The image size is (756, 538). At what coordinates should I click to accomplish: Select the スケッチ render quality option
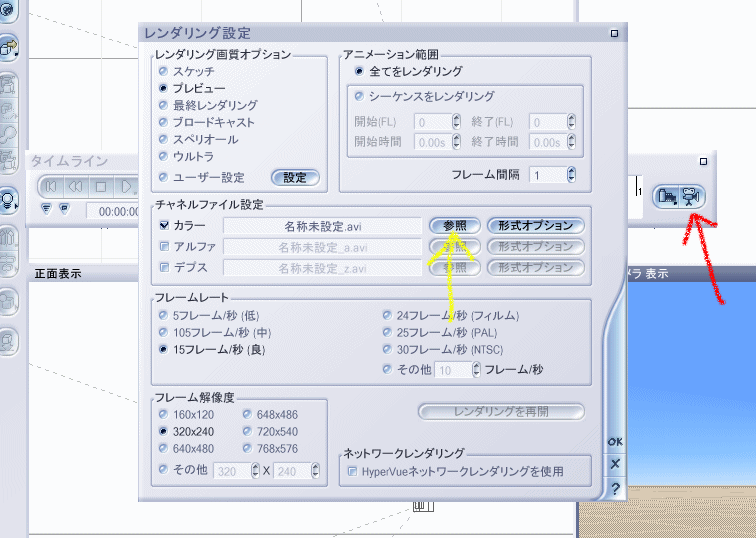tap(163, 71)
